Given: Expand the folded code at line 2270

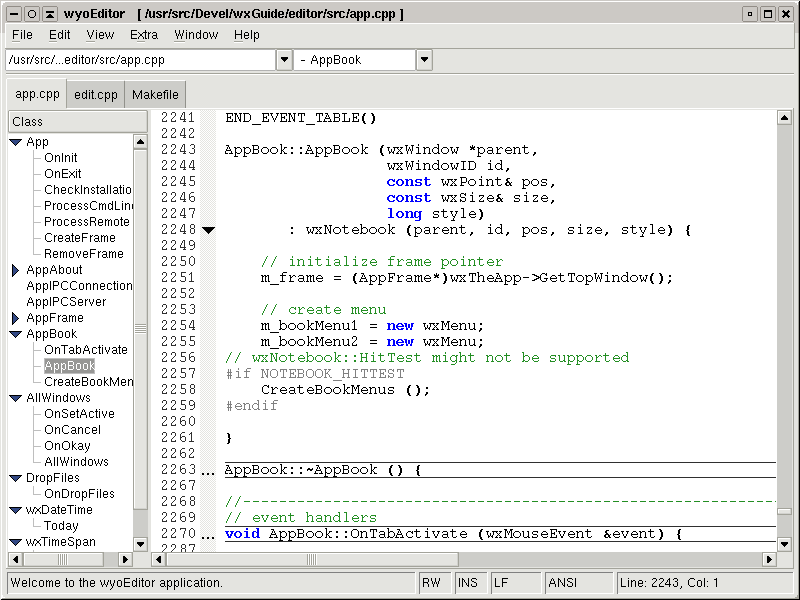Looking at the screenshot, I should 208,537.
